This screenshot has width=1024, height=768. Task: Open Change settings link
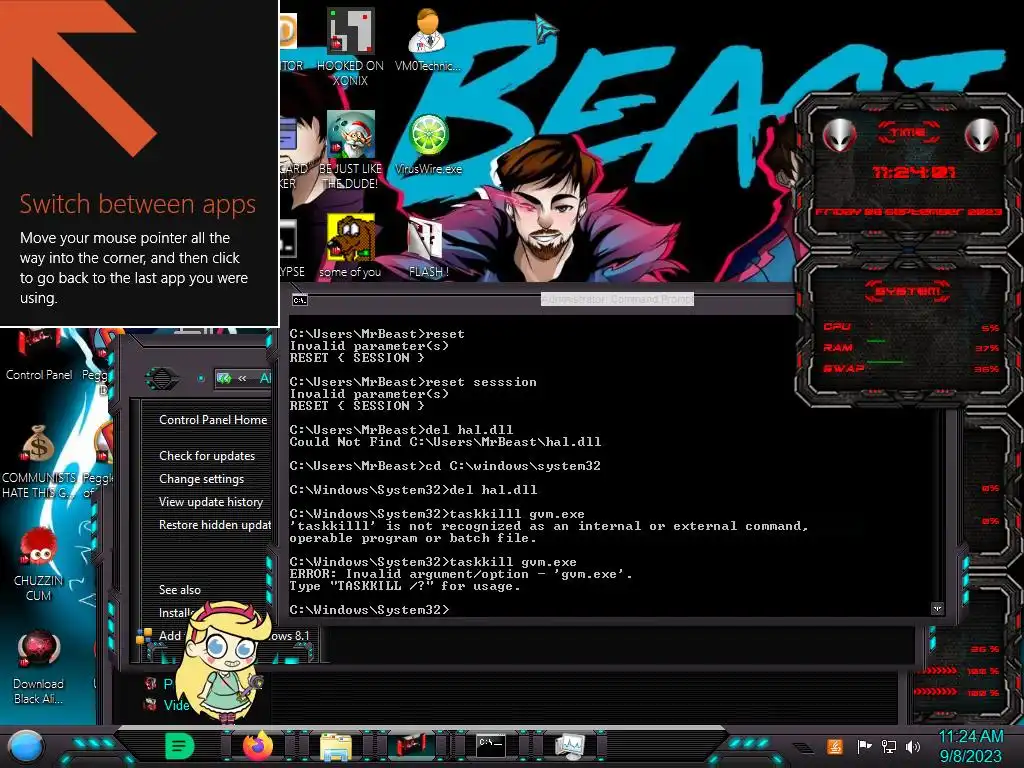coord(201,479)
